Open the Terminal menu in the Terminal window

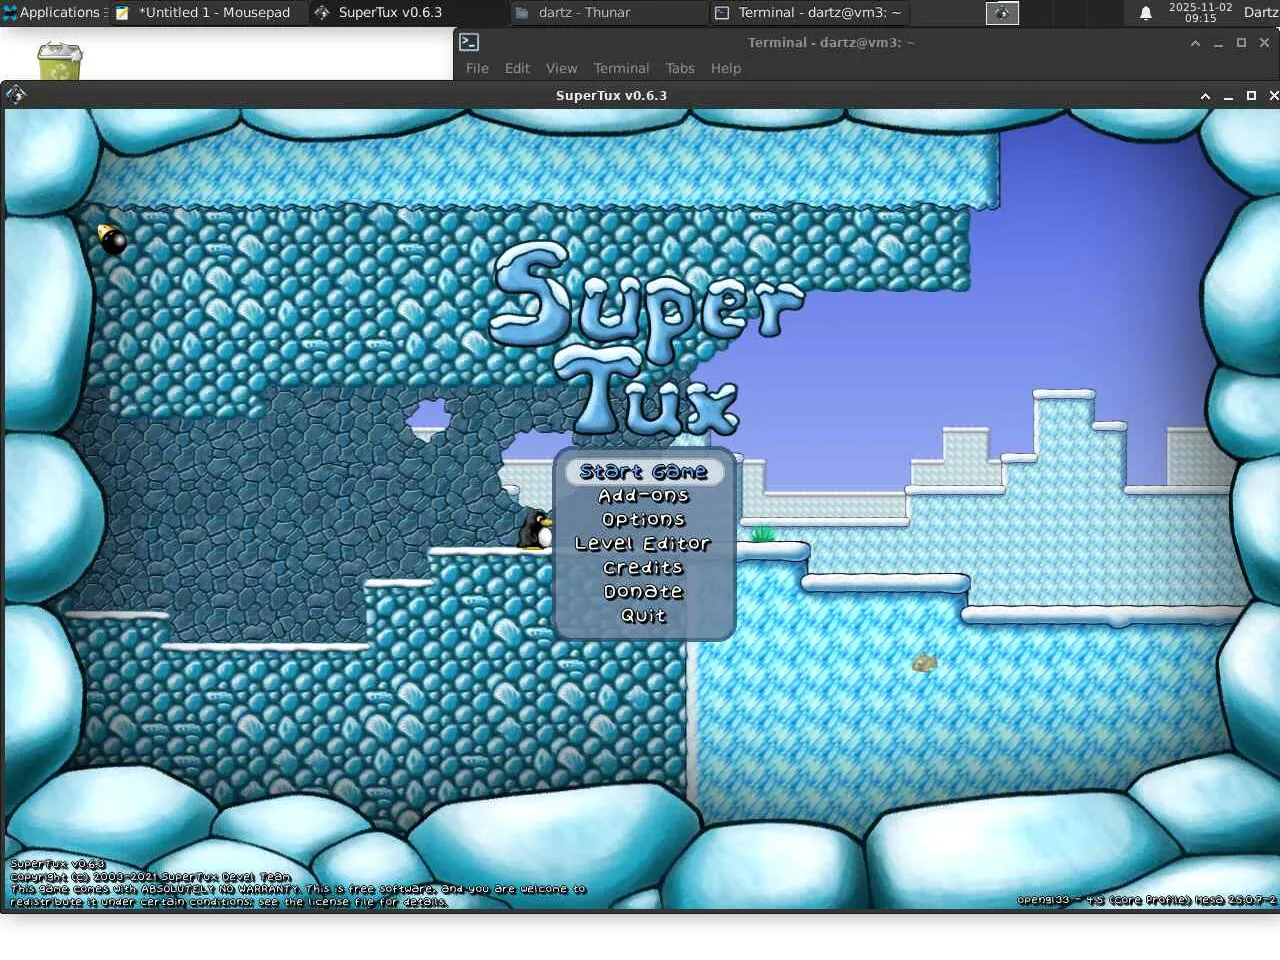(x=621, y=68)
